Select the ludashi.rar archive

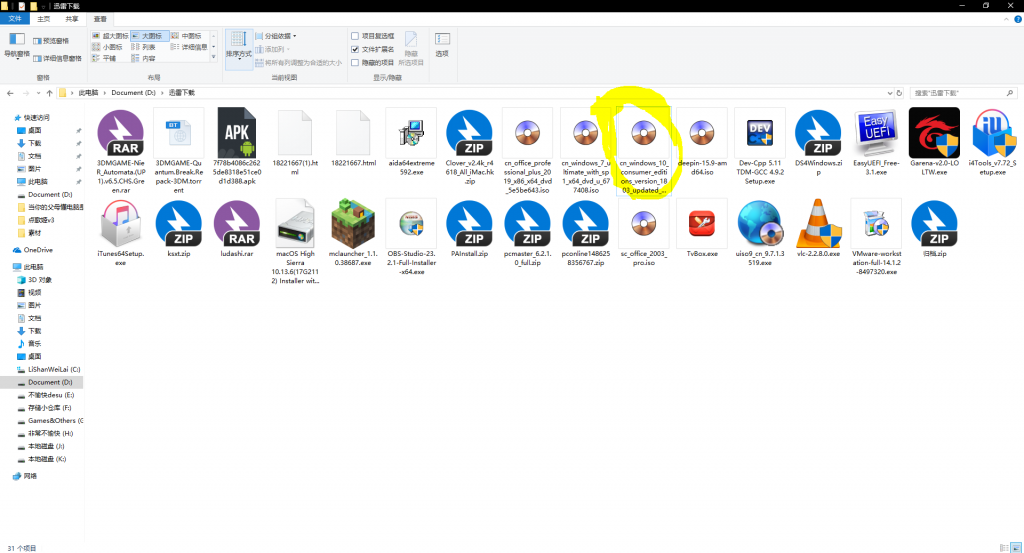[x=236, y=229]
